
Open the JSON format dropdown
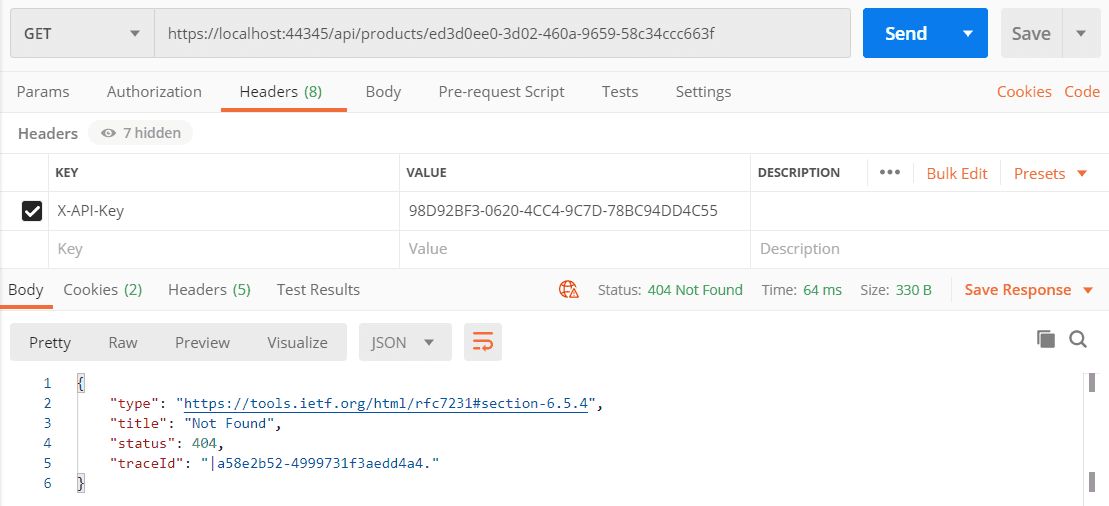tap(404, 342)
